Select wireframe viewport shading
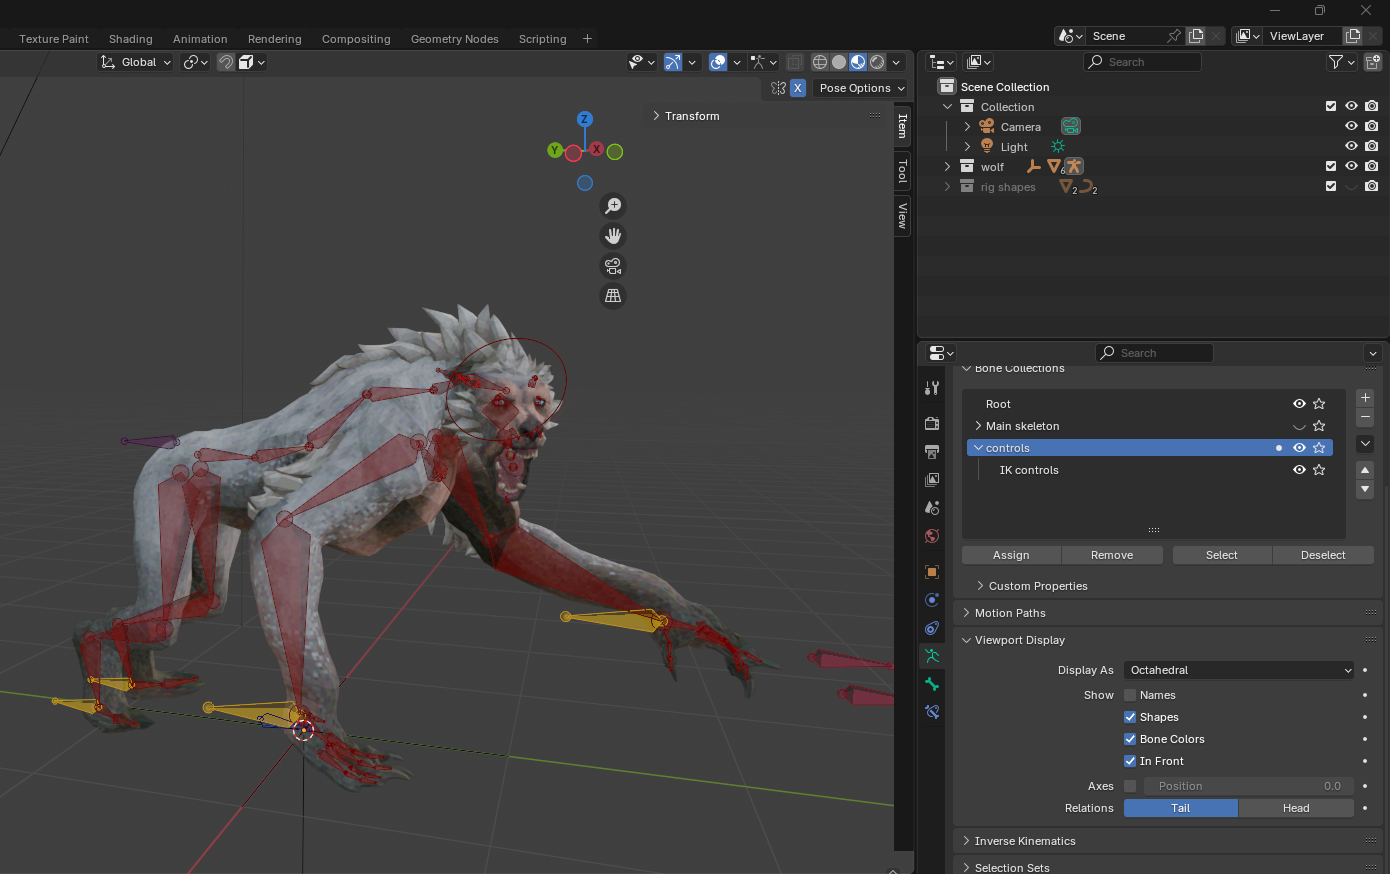1390x874 pixels. pyautogui.click(x=820, y=62)
